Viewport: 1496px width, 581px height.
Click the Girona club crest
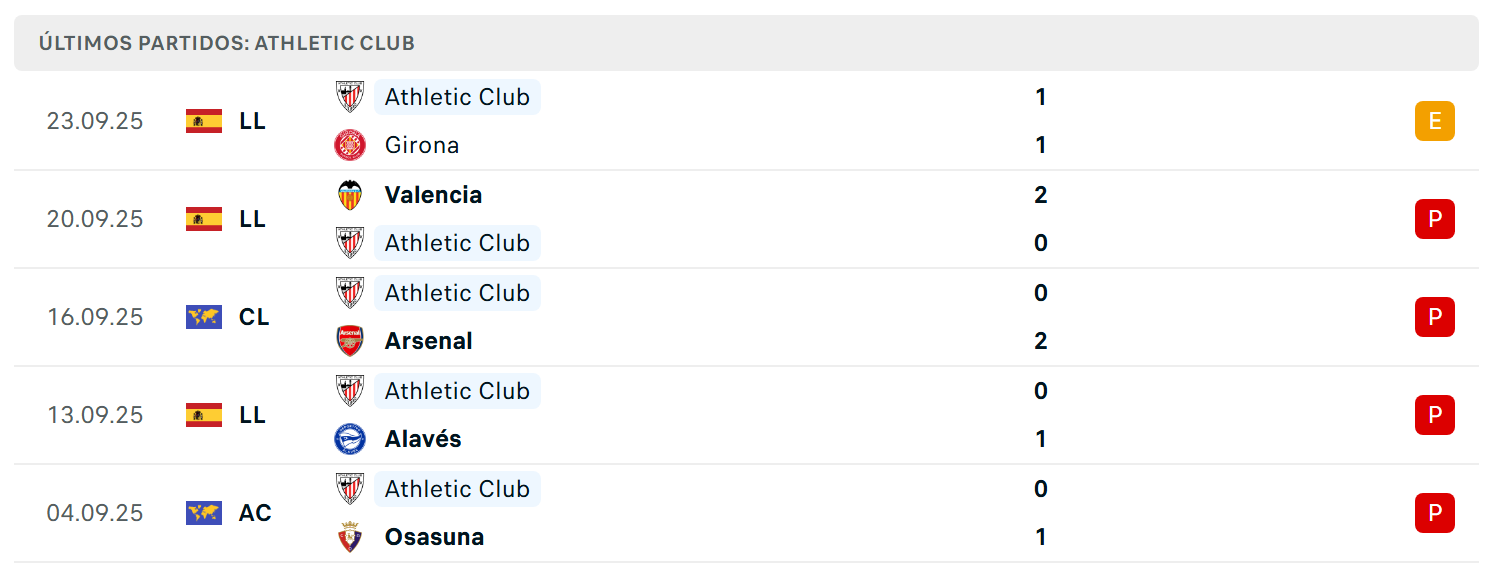tap(350, 145)
